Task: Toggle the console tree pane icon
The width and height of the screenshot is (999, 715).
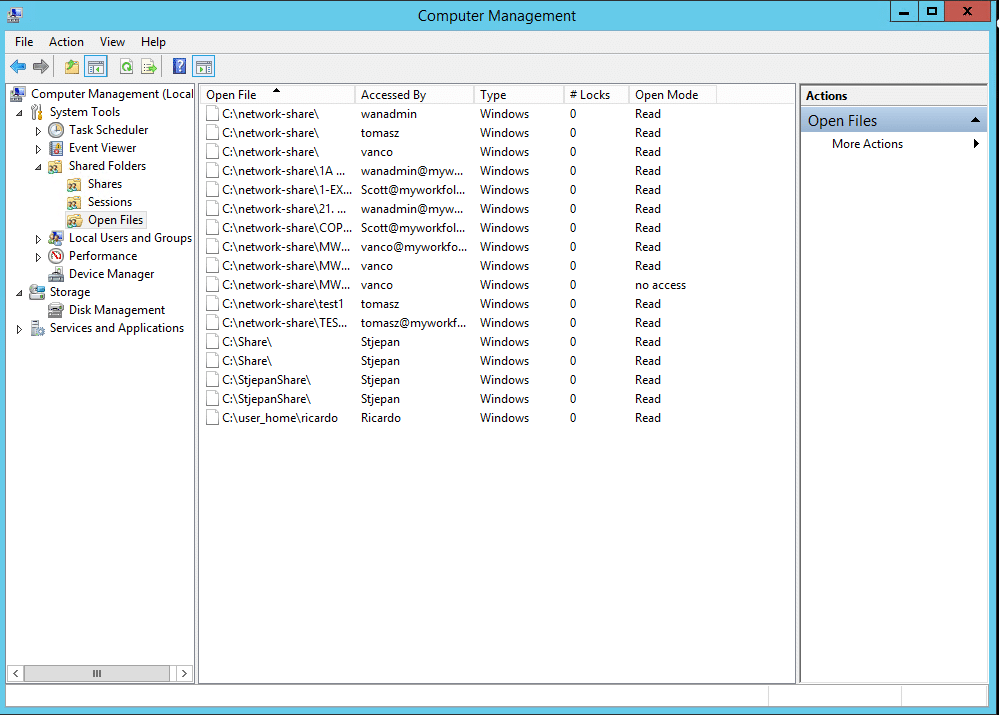Action: point(95,66)
